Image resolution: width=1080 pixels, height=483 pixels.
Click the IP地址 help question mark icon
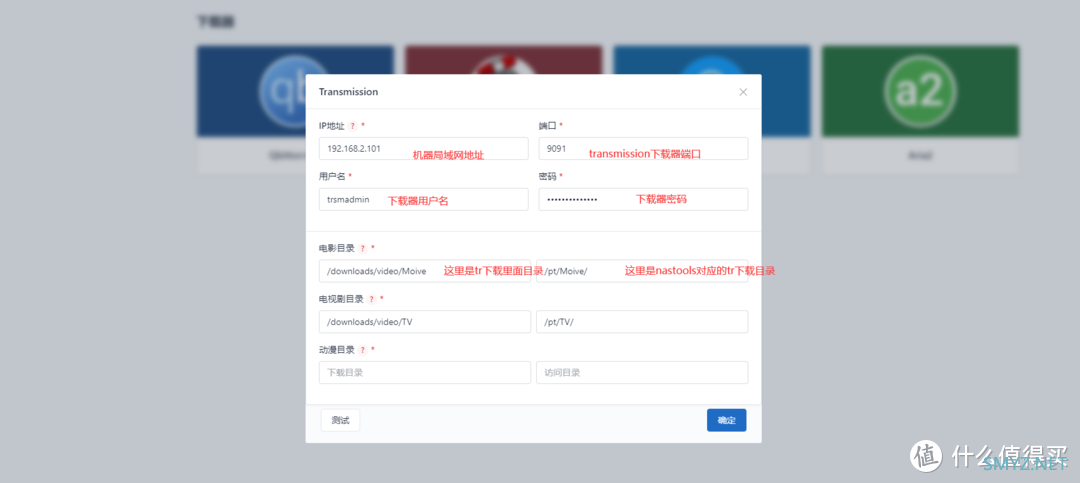(353, 126)
